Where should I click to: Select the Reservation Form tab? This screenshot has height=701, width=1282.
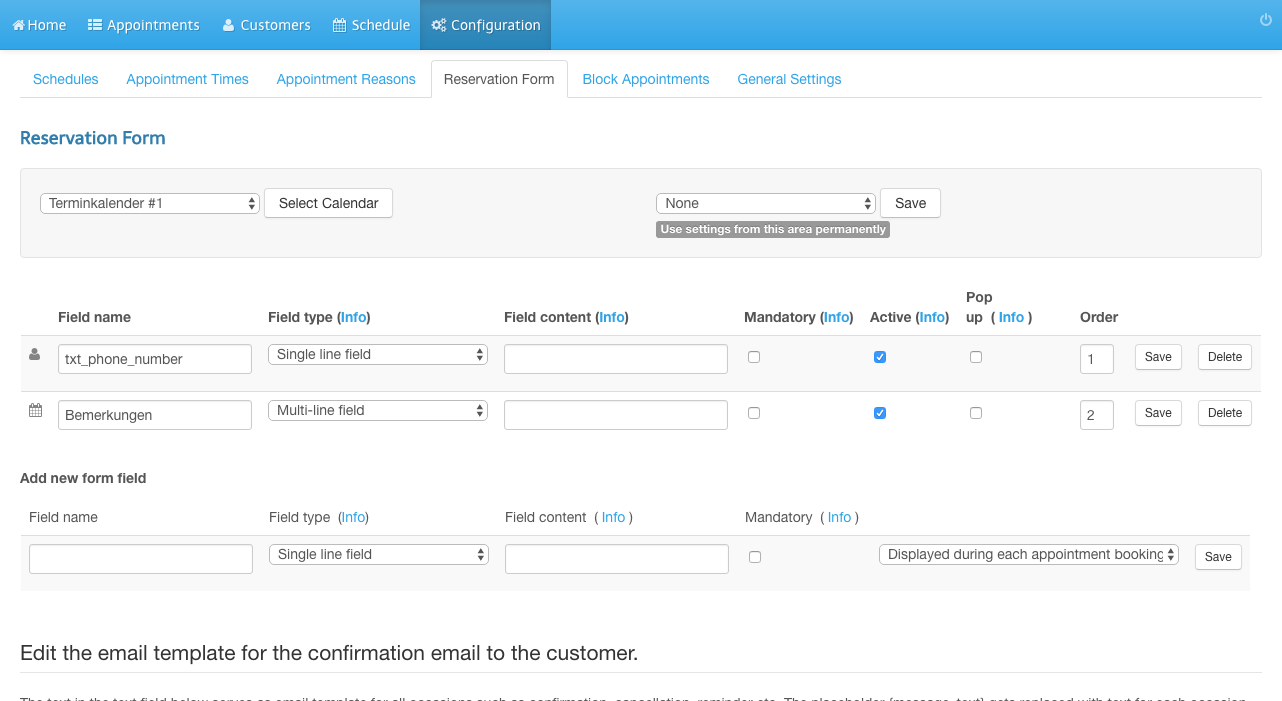499,79
